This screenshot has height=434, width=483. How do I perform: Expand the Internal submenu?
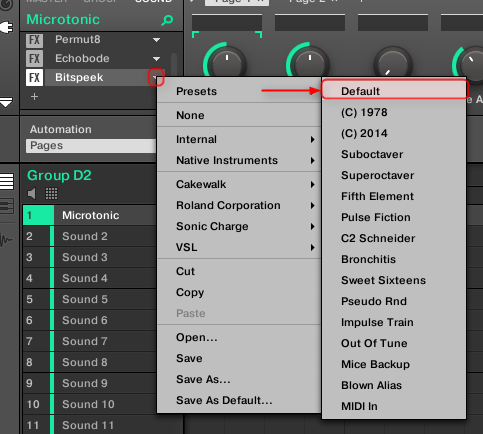pos(239,139)
